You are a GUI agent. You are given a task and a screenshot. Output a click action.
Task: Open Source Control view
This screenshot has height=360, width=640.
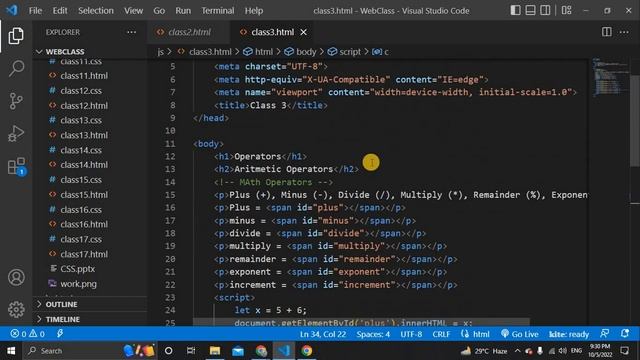pyautogui.click(x=16, y=101)
